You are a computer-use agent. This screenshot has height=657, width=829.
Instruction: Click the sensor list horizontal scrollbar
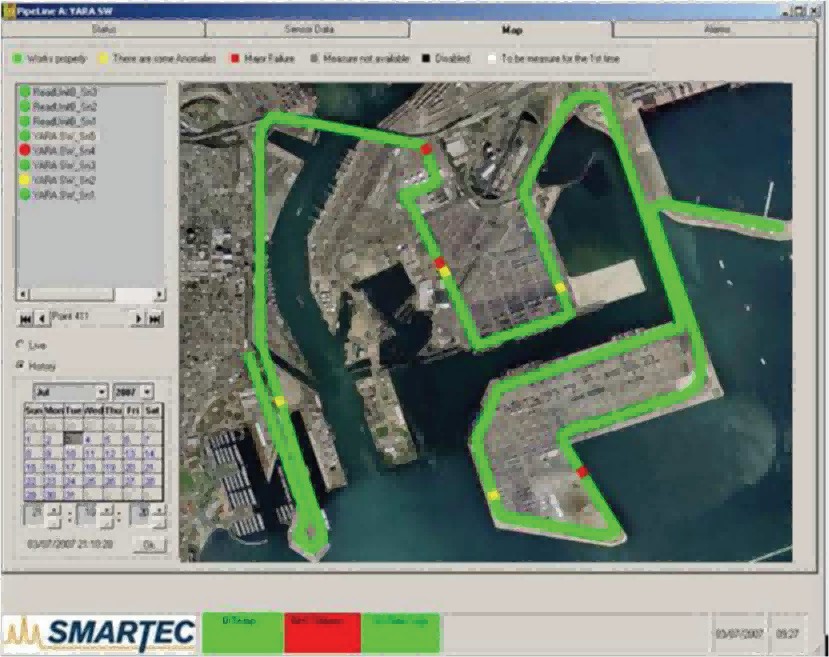[x=90, y=294]
